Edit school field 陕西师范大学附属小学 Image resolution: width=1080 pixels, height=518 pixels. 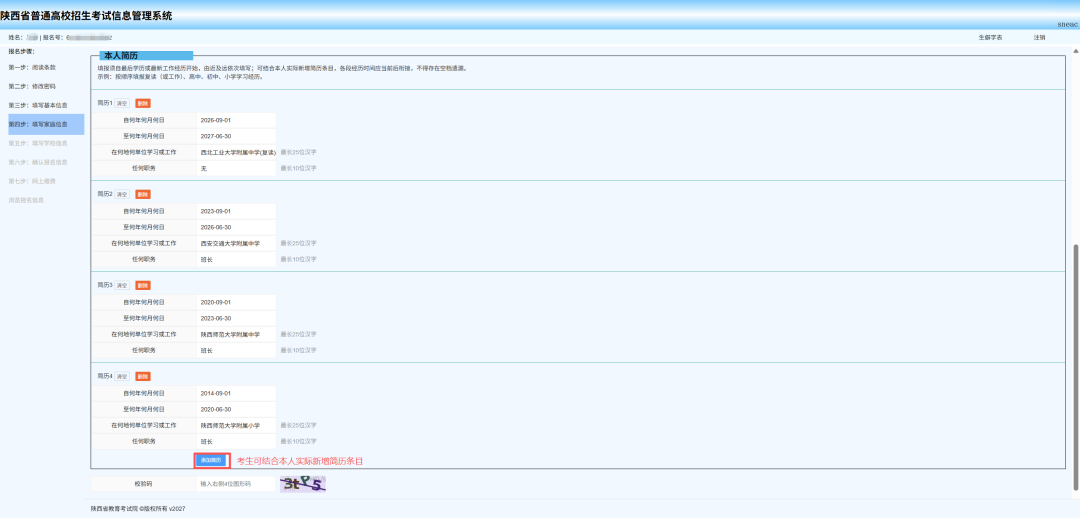236,426
